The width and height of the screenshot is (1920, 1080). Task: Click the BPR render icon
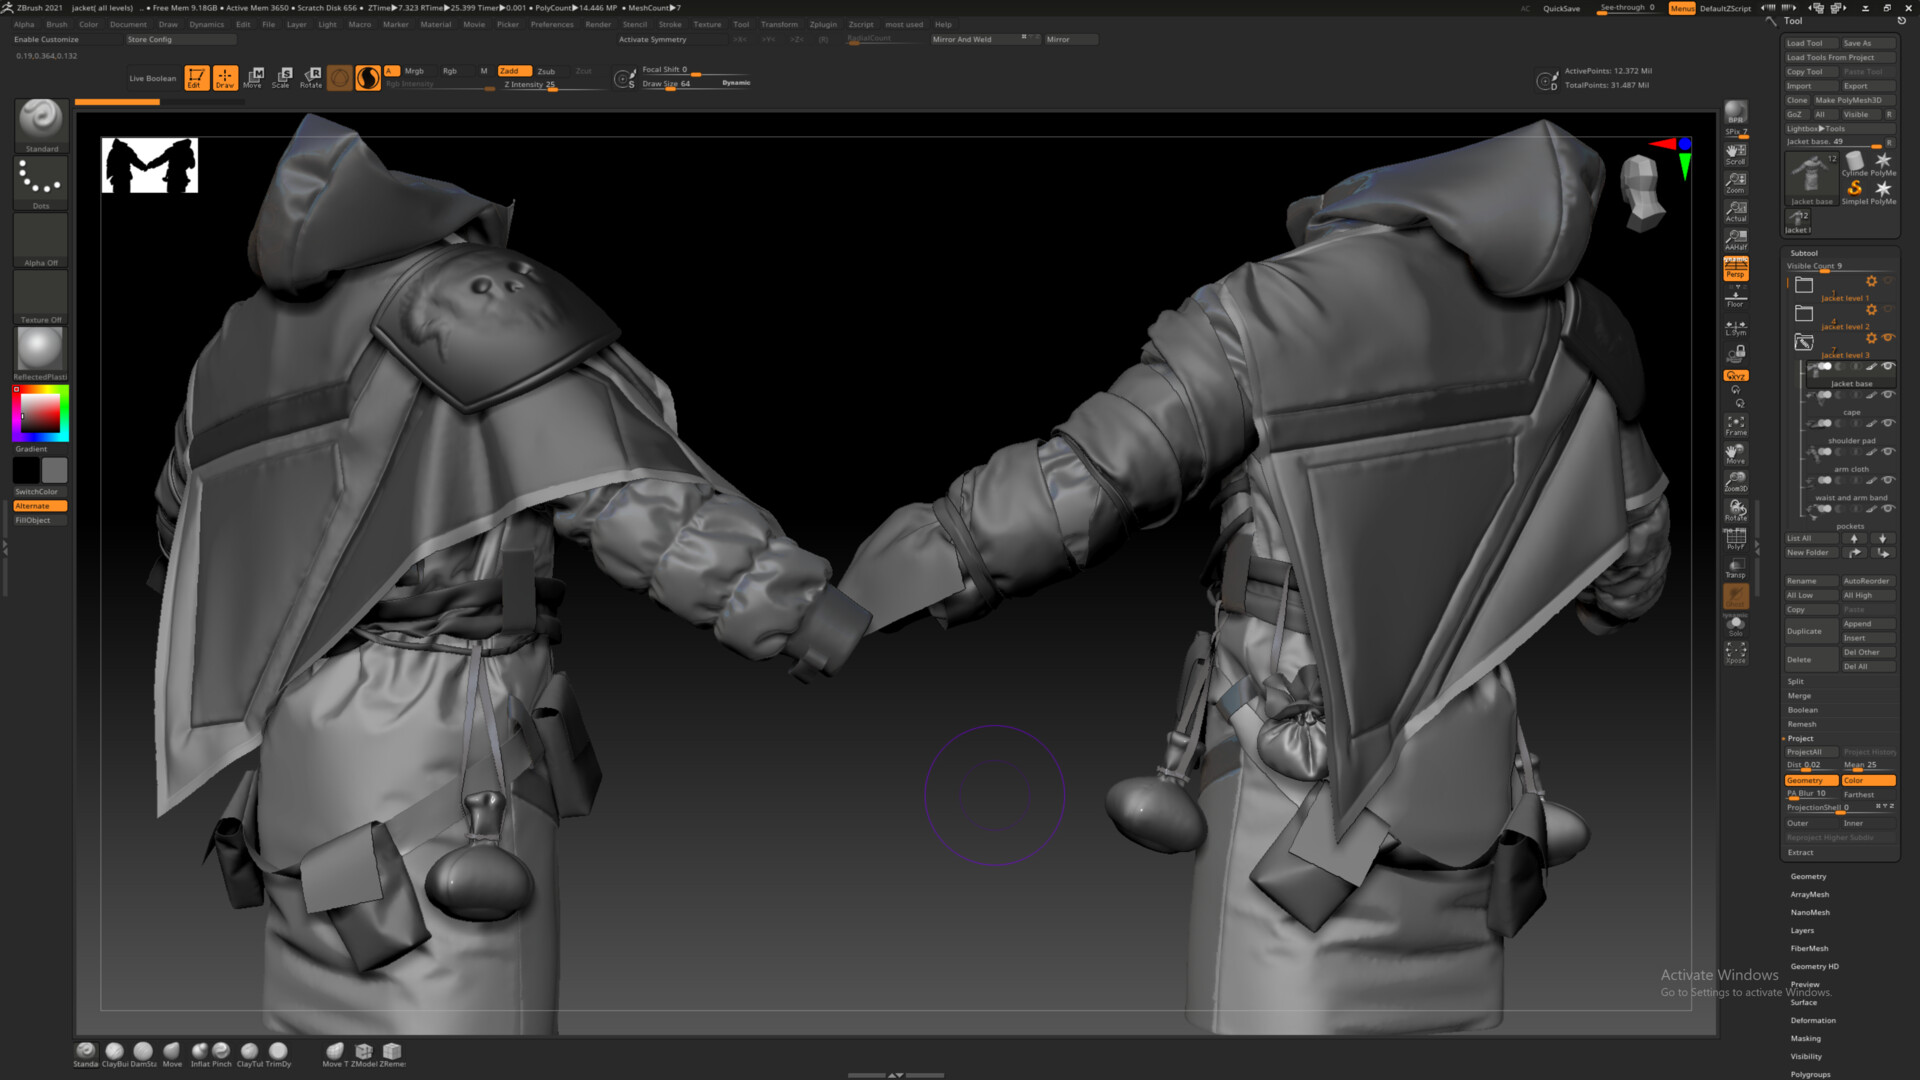[1736, 113]
